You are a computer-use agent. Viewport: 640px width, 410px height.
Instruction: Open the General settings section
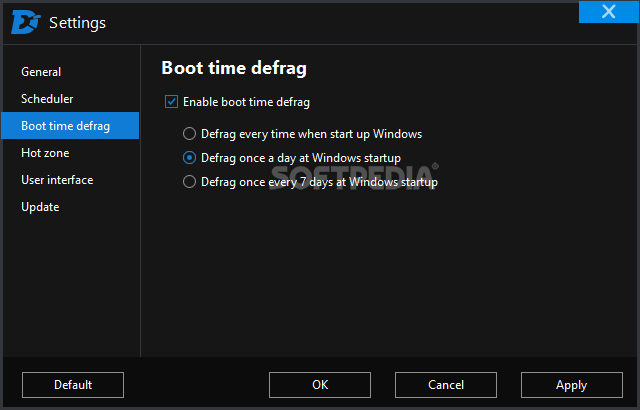click(70, 72)
